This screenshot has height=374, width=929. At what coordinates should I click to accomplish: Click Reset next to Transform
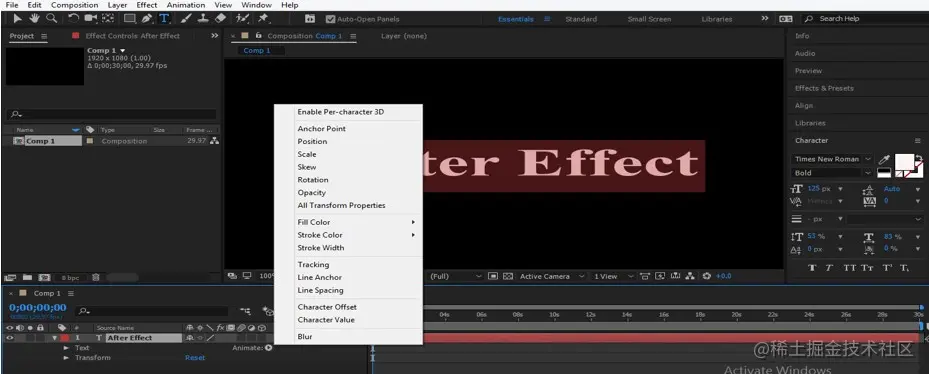195,358
